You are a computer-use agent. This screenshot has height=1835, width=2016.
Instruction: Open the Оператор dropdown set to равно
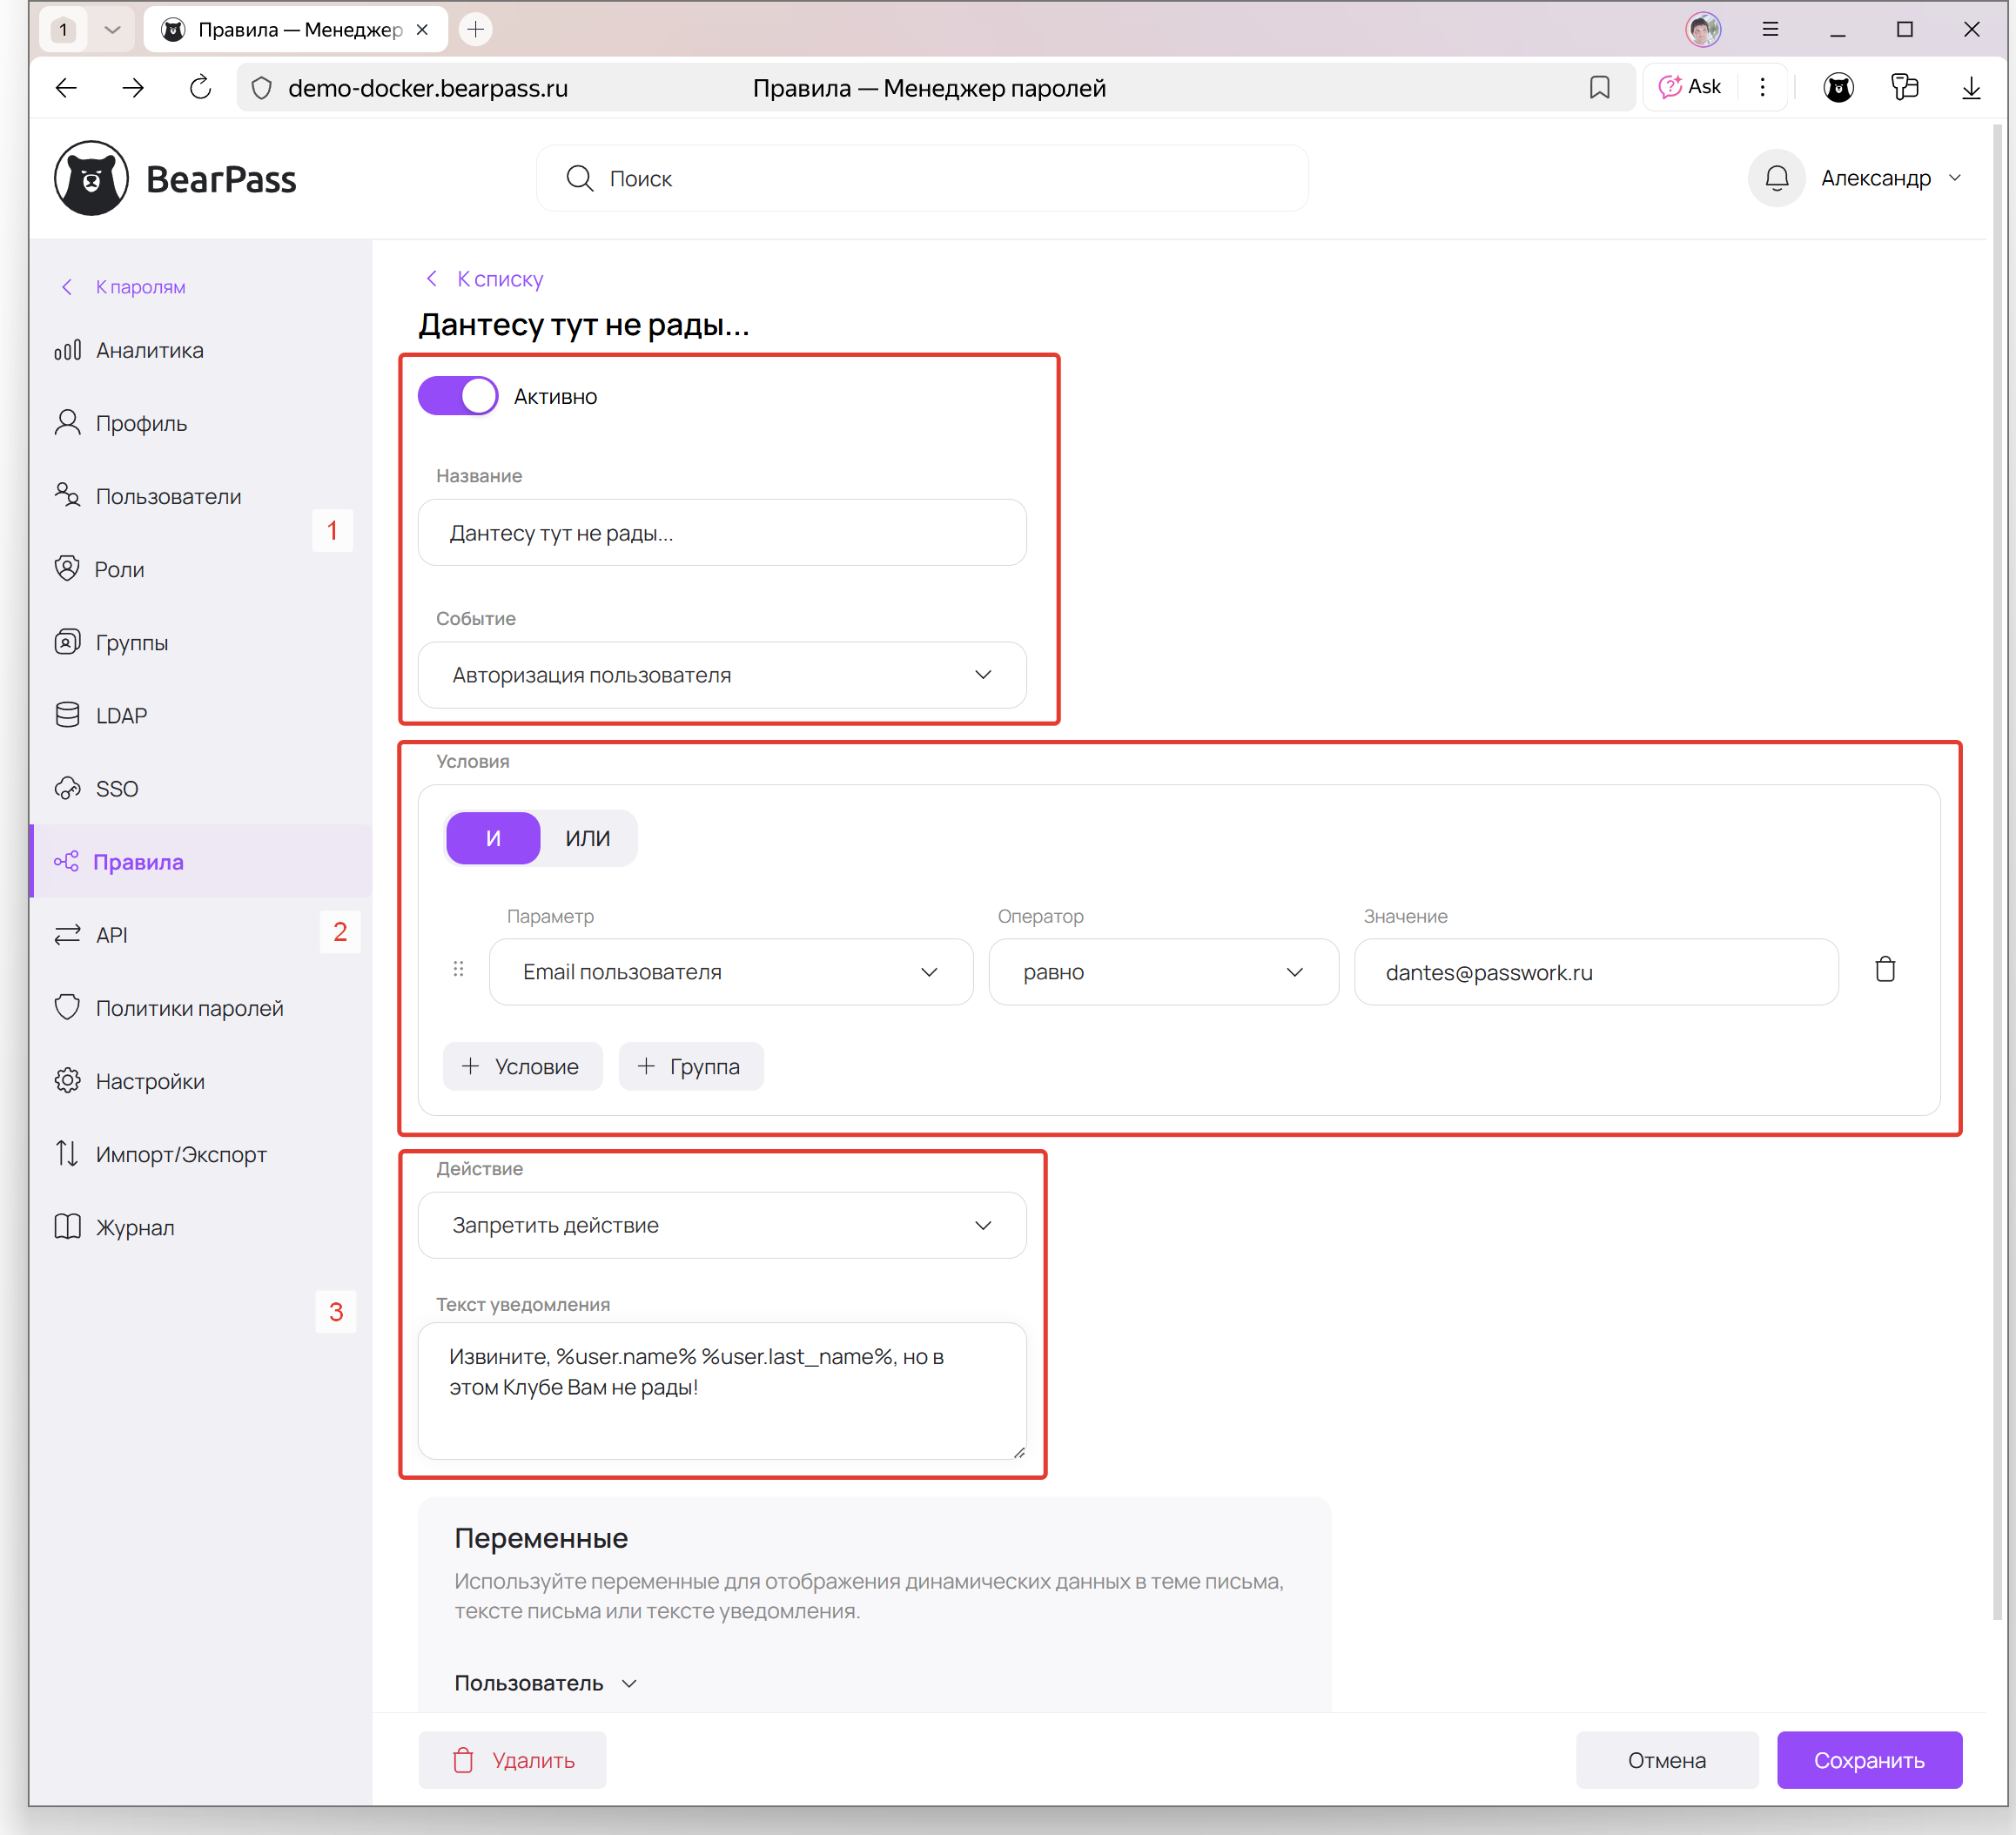coord(1162,972)
